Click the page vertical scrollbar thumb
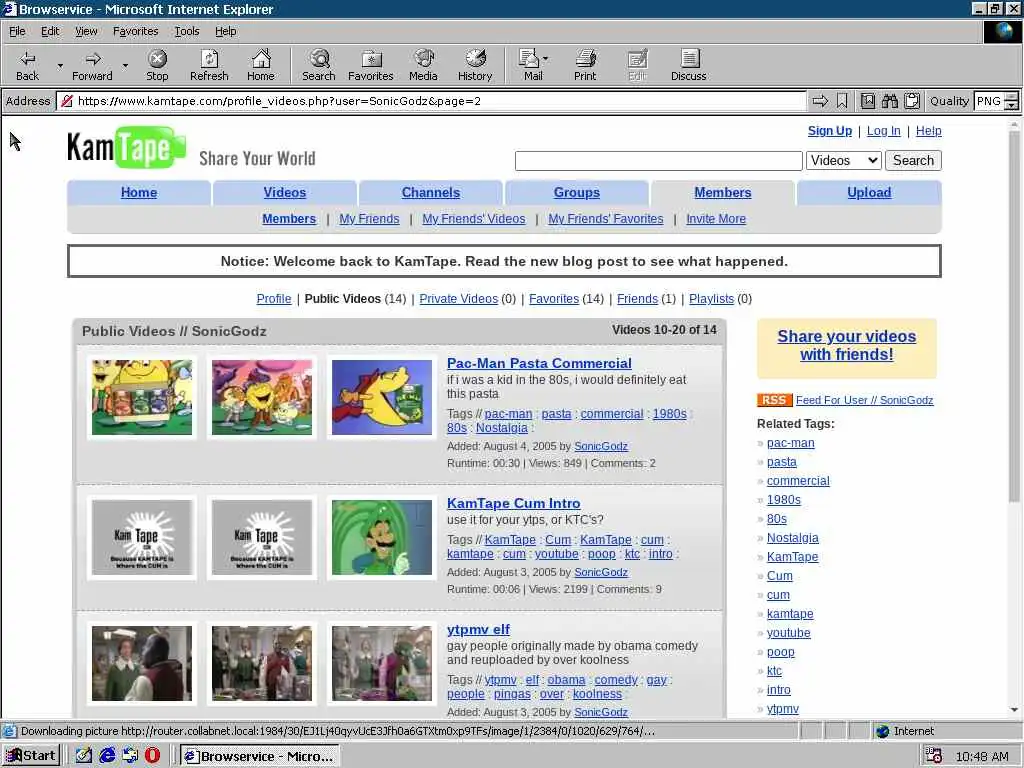1024x768 pixels. click(1014, 317)
